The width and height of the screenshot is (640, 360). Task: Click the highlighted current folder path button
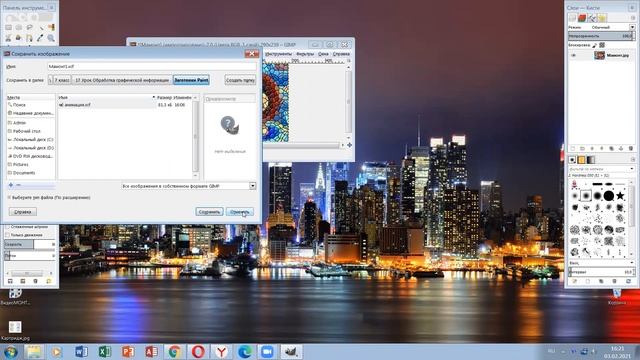pos(191,80)
